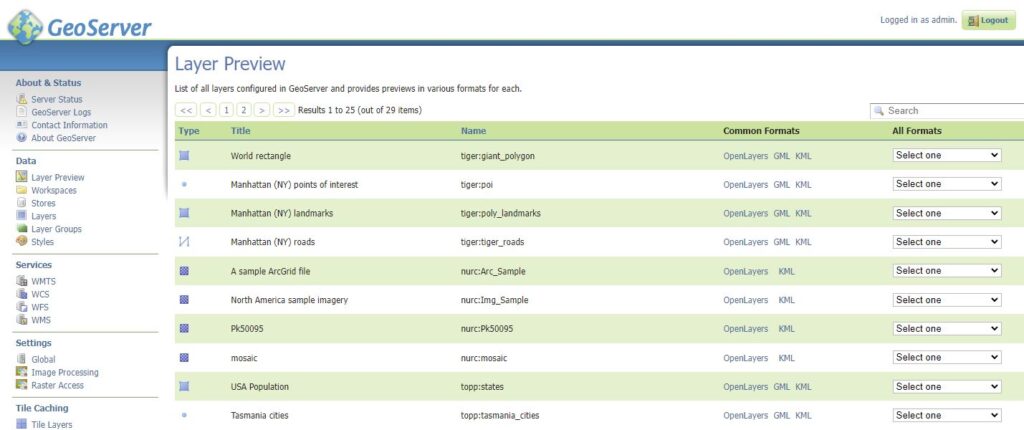Click the Image Processing icon

pos(22,372)
